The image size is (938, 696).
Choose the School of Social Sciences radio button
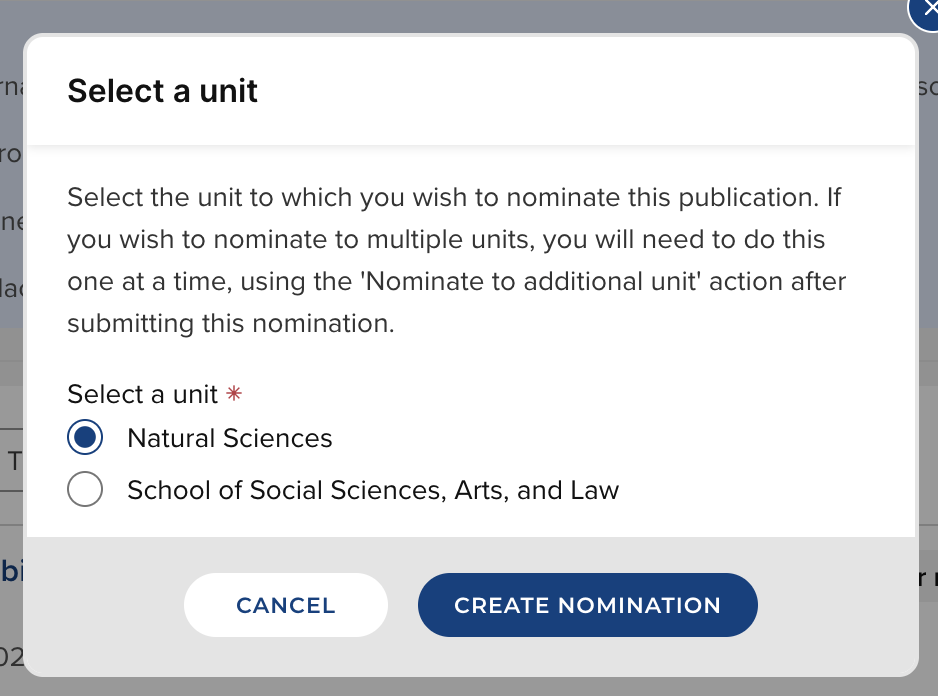[85, 490]
